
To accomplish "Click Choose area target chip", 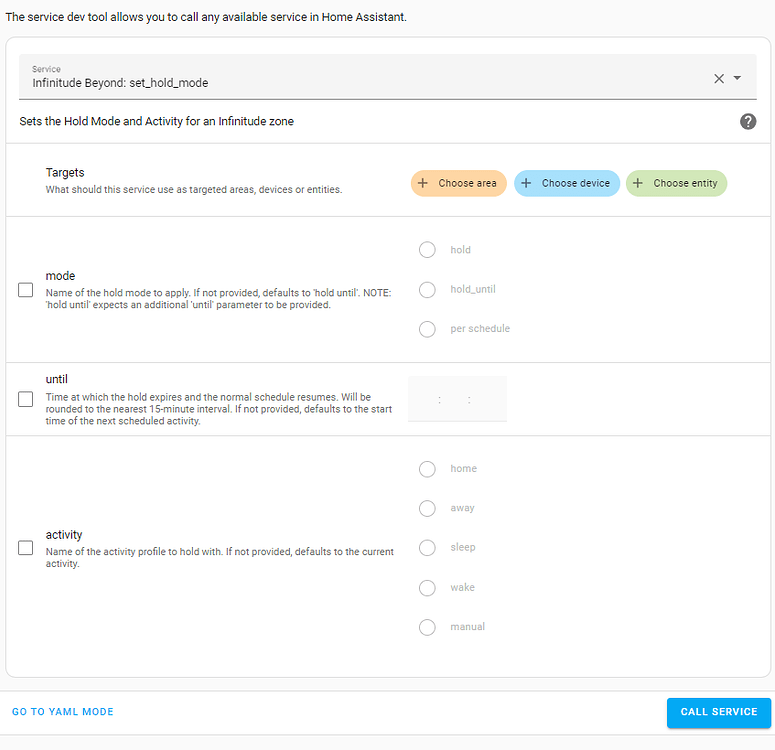I will tap(459, 183).
